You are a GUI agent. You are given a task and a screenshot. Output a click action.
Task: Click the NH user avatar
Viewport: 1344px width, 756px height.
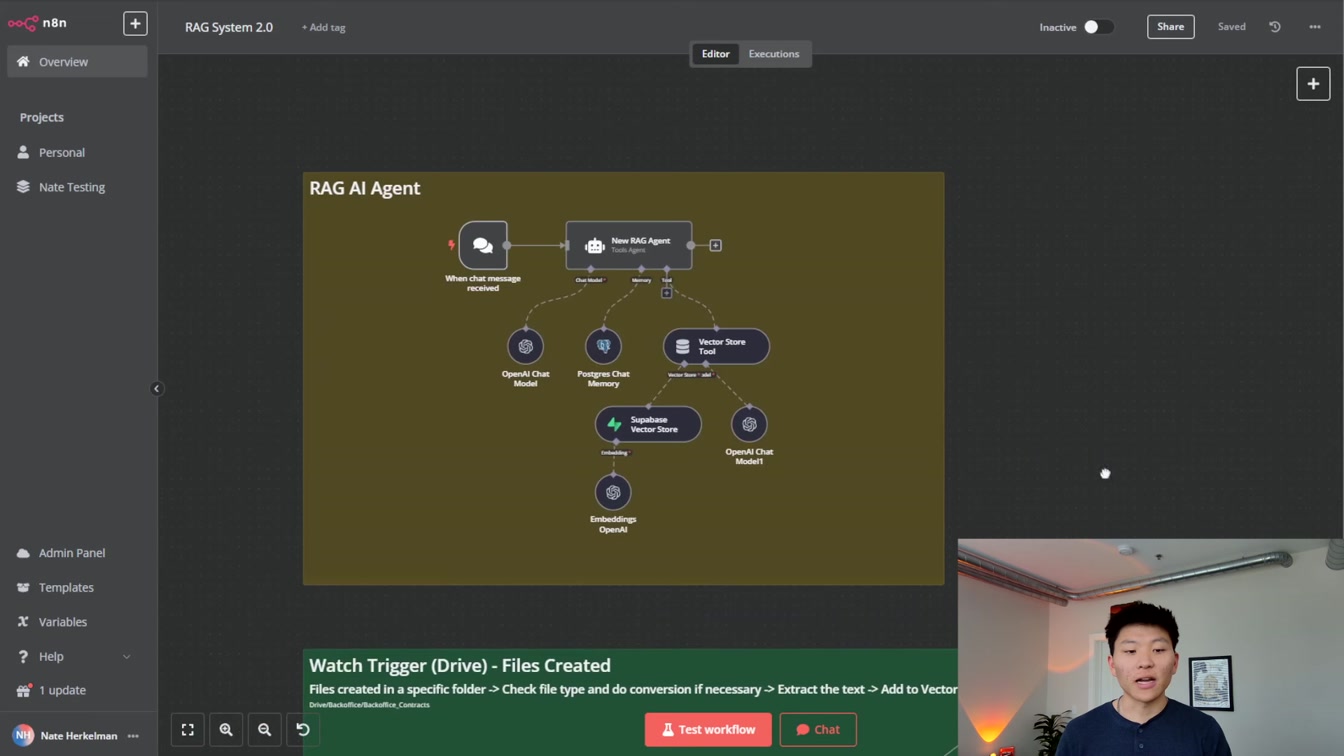[x=23, y=736]
